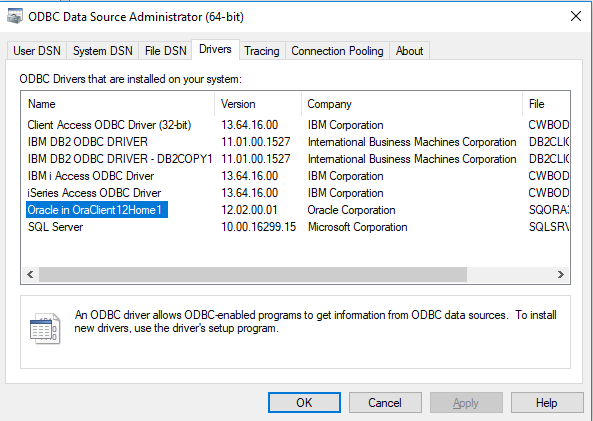Click the SQLSRV file cell
This screenshot has height=421, width=593.
(x=549, y=227)
